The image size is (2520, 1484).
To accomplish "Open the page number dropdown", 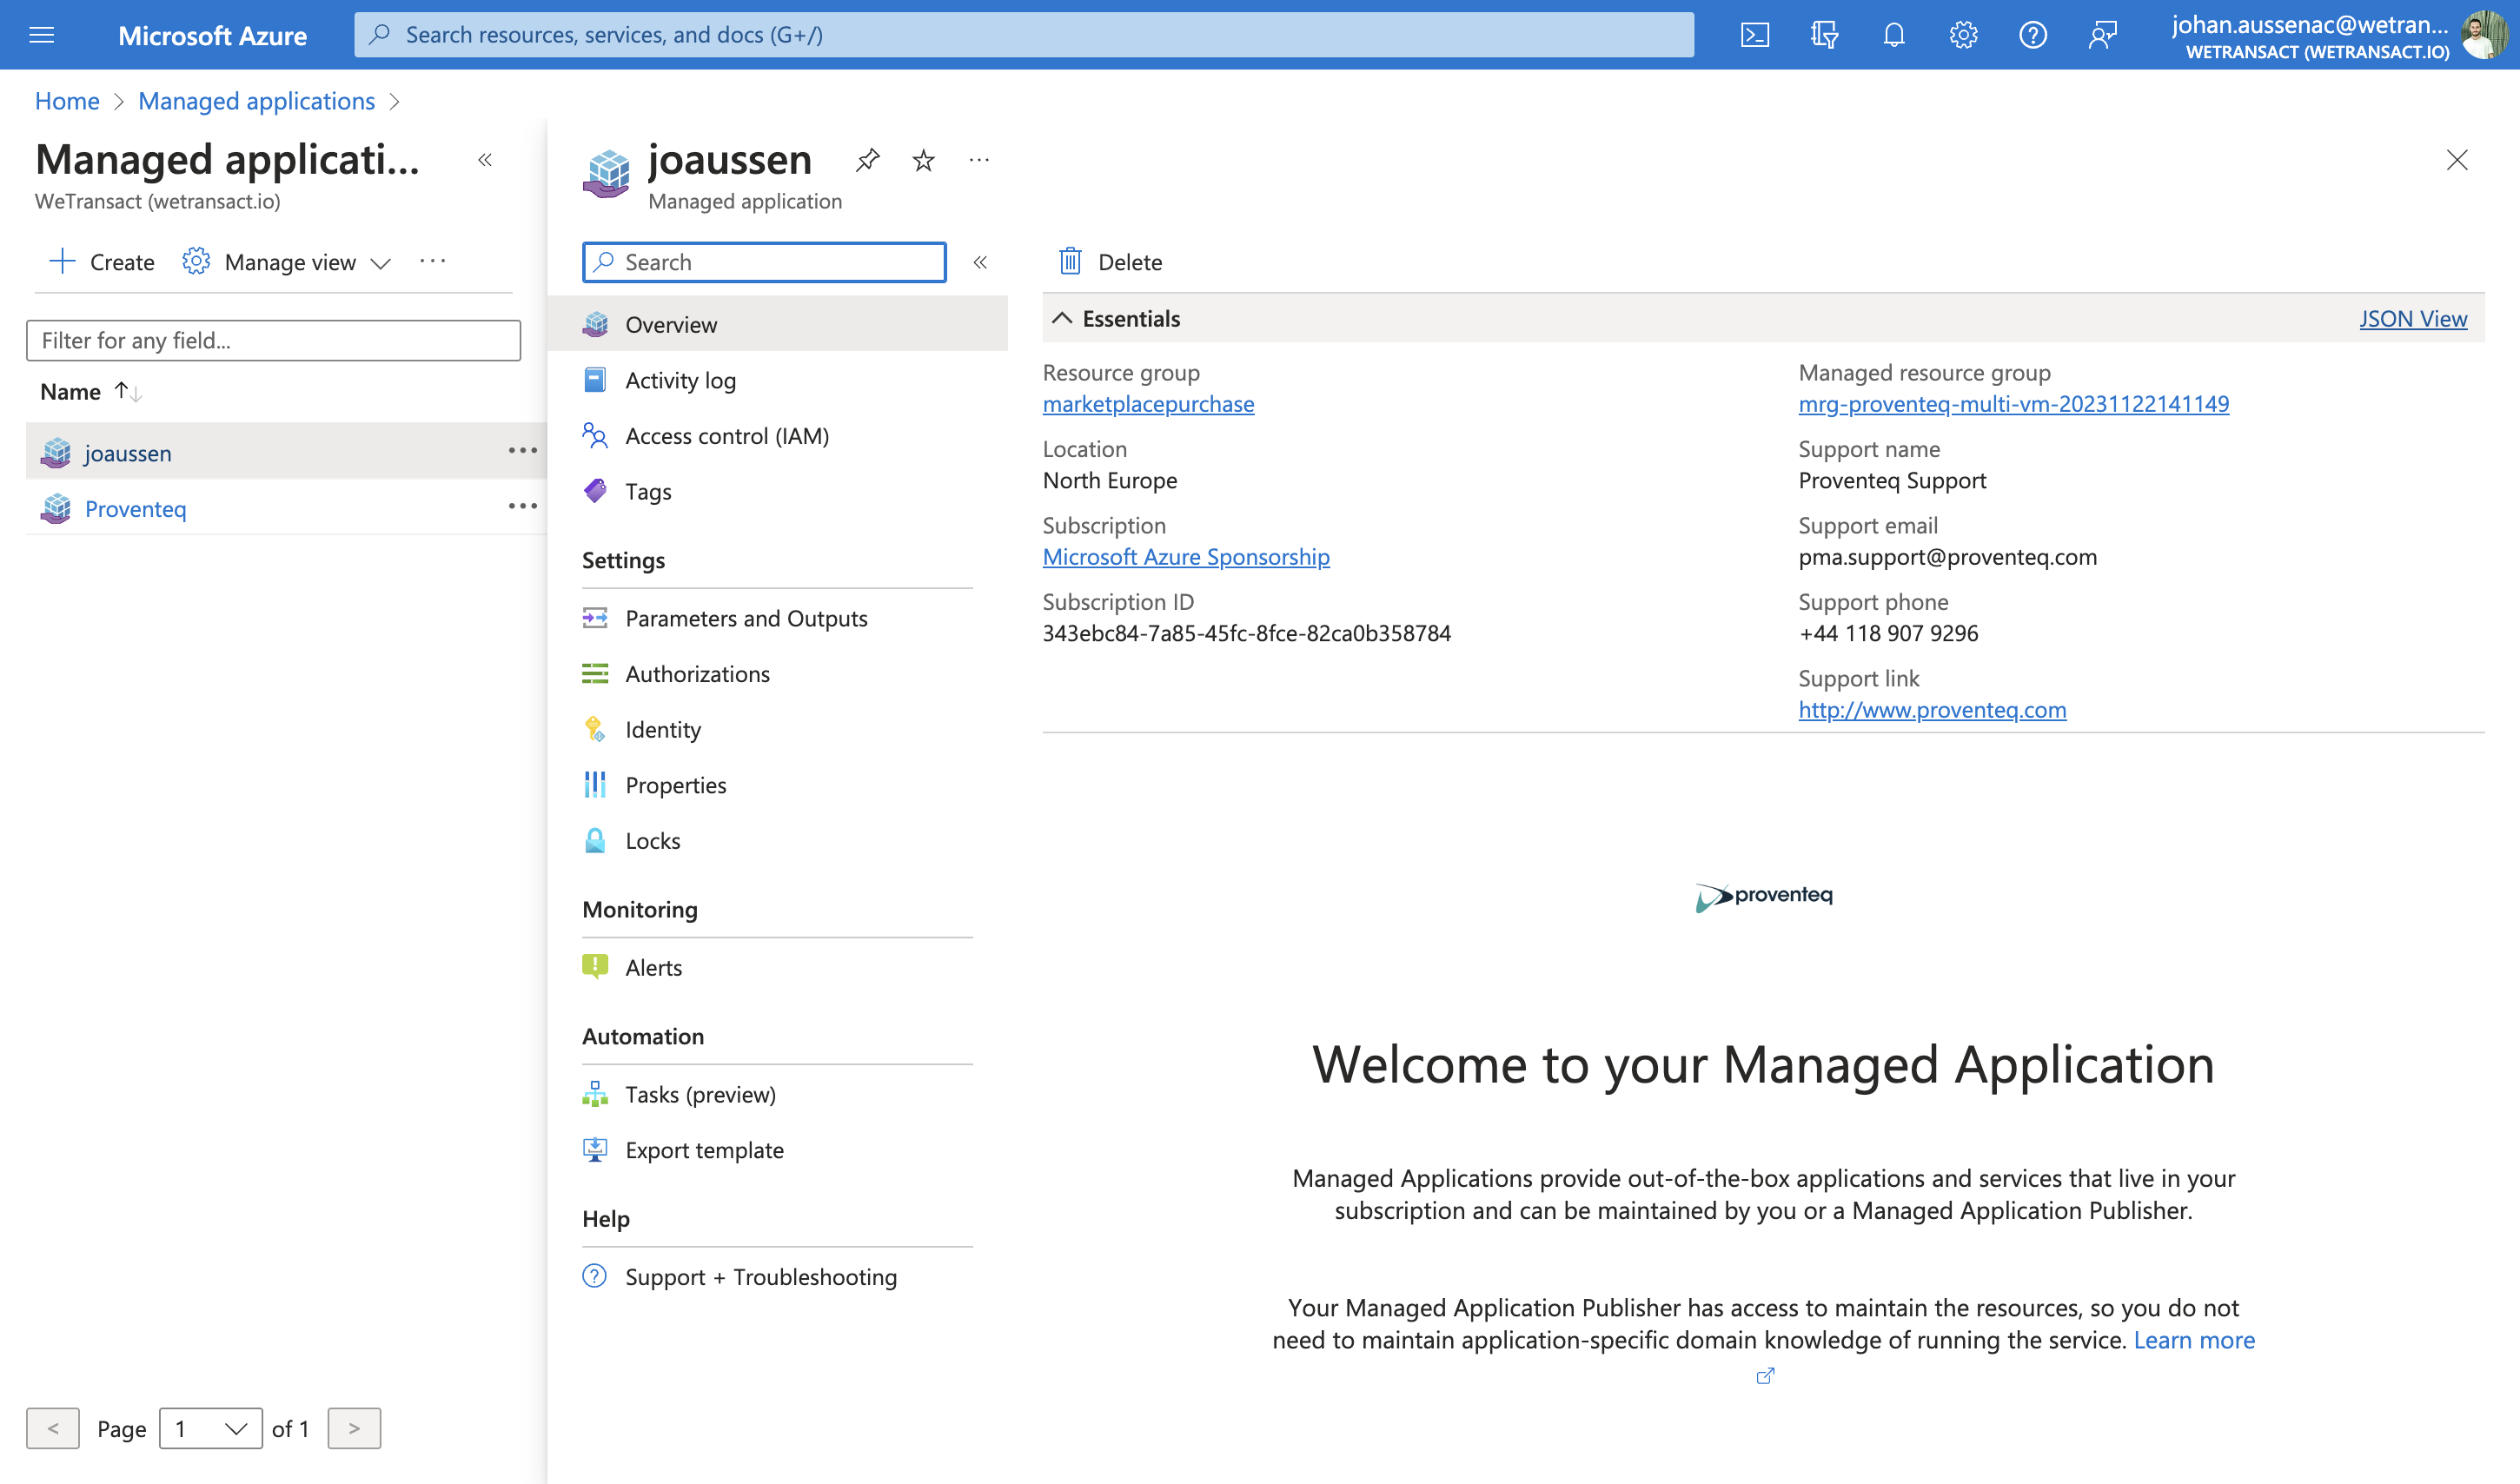I will [210, 1428].
